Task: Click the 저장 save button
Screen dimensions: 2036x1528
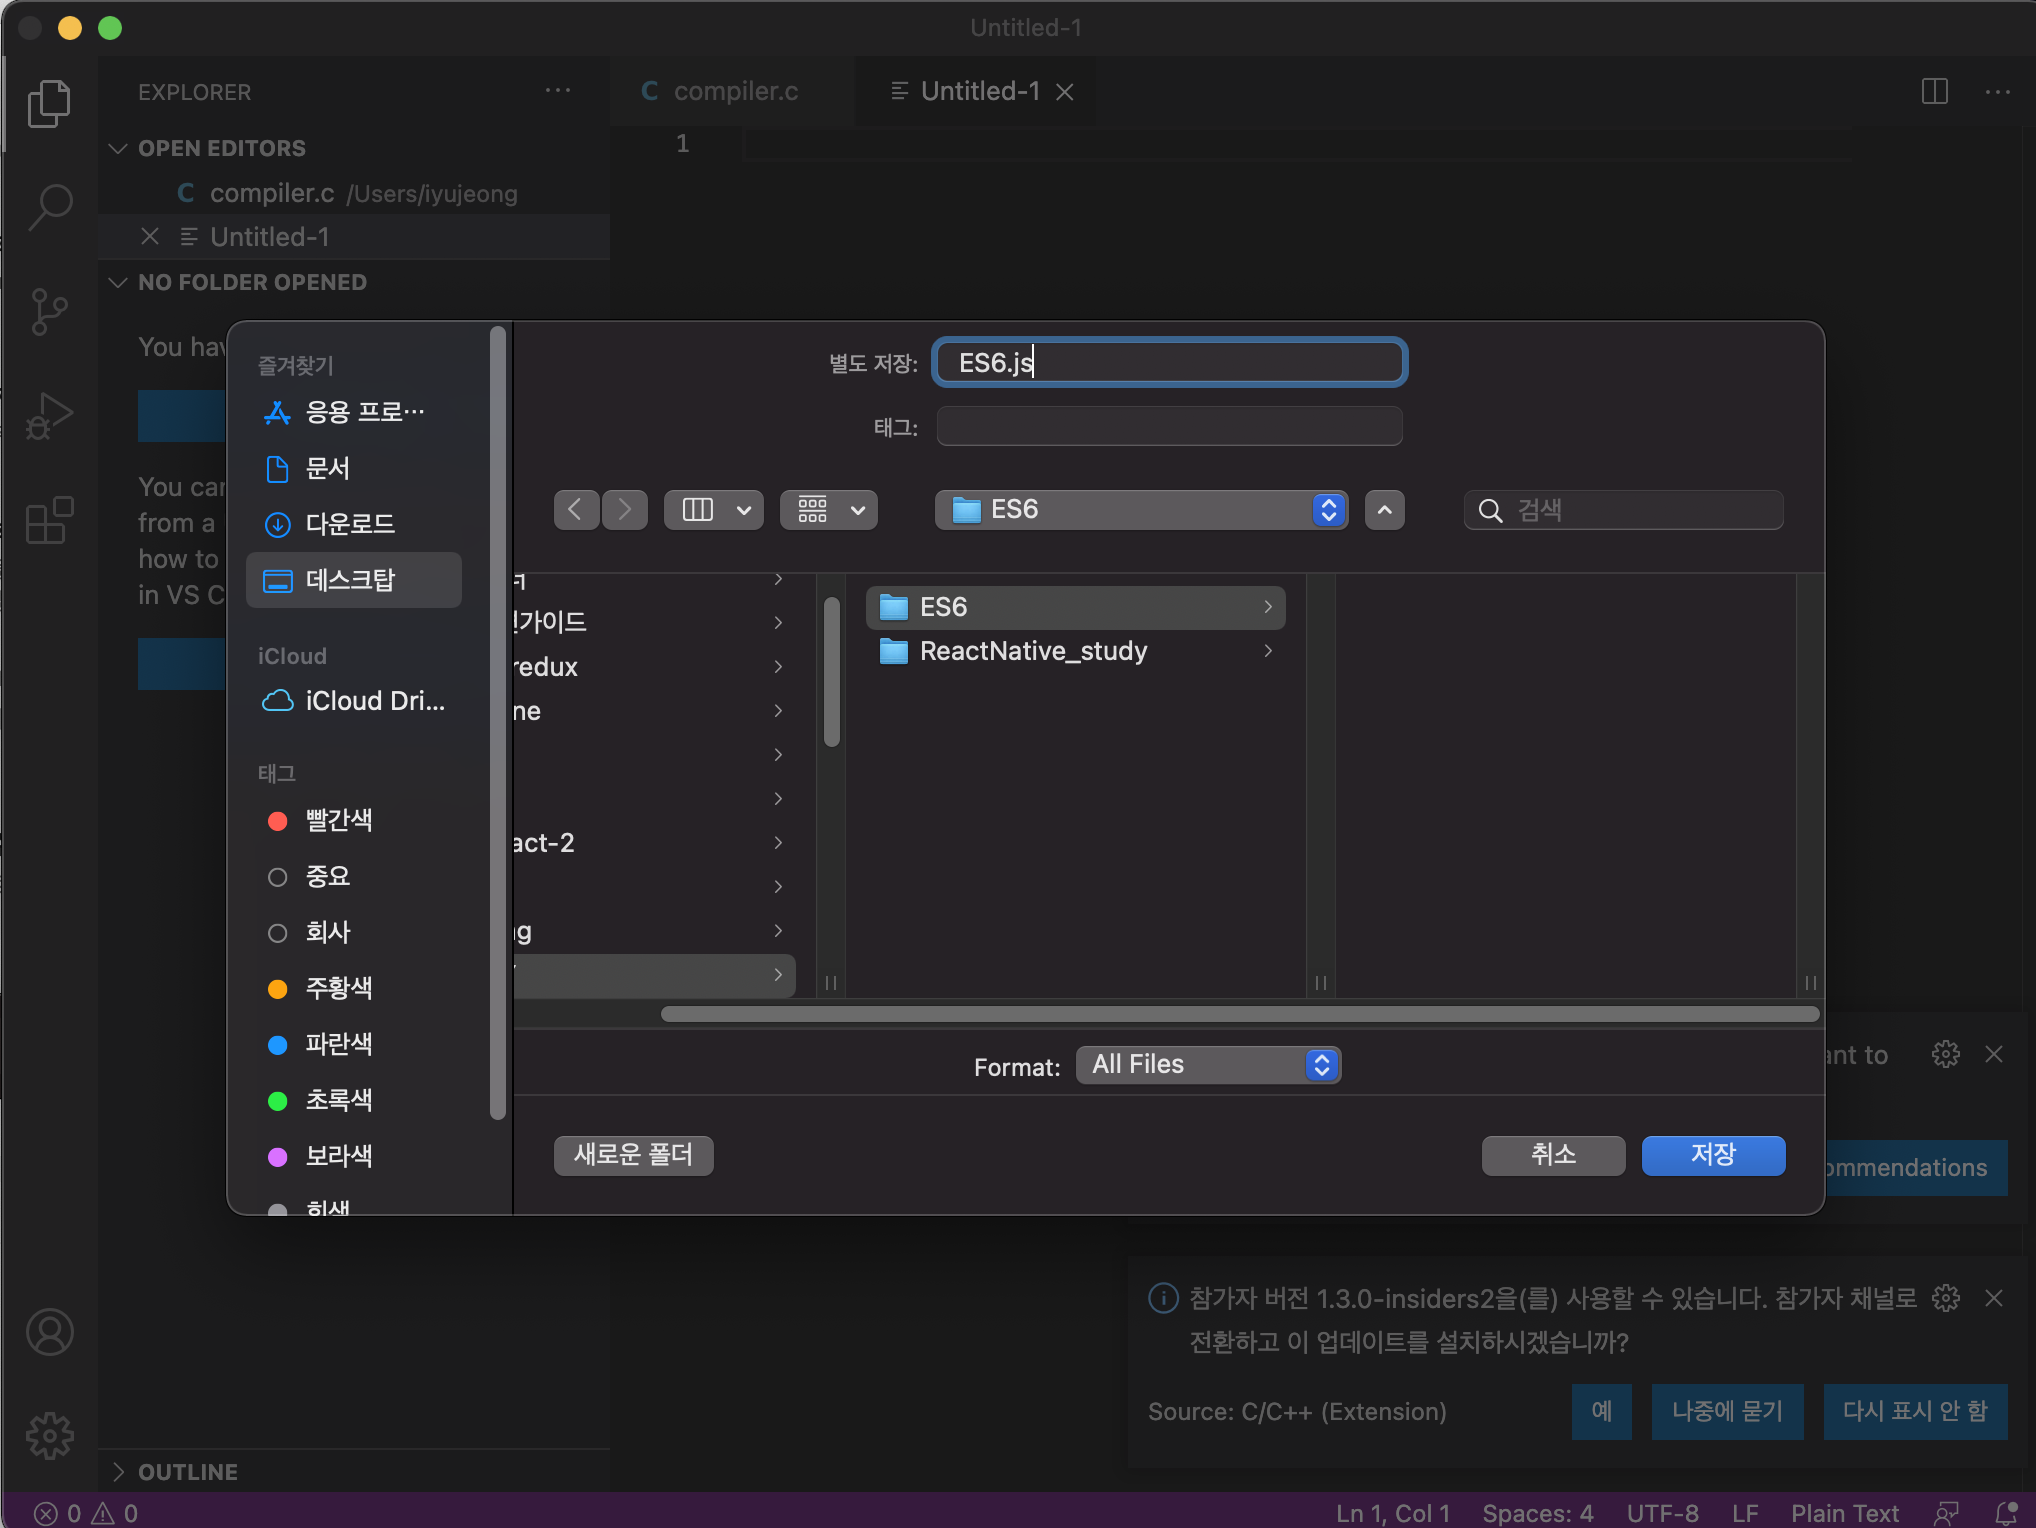Action: 1712,1155
